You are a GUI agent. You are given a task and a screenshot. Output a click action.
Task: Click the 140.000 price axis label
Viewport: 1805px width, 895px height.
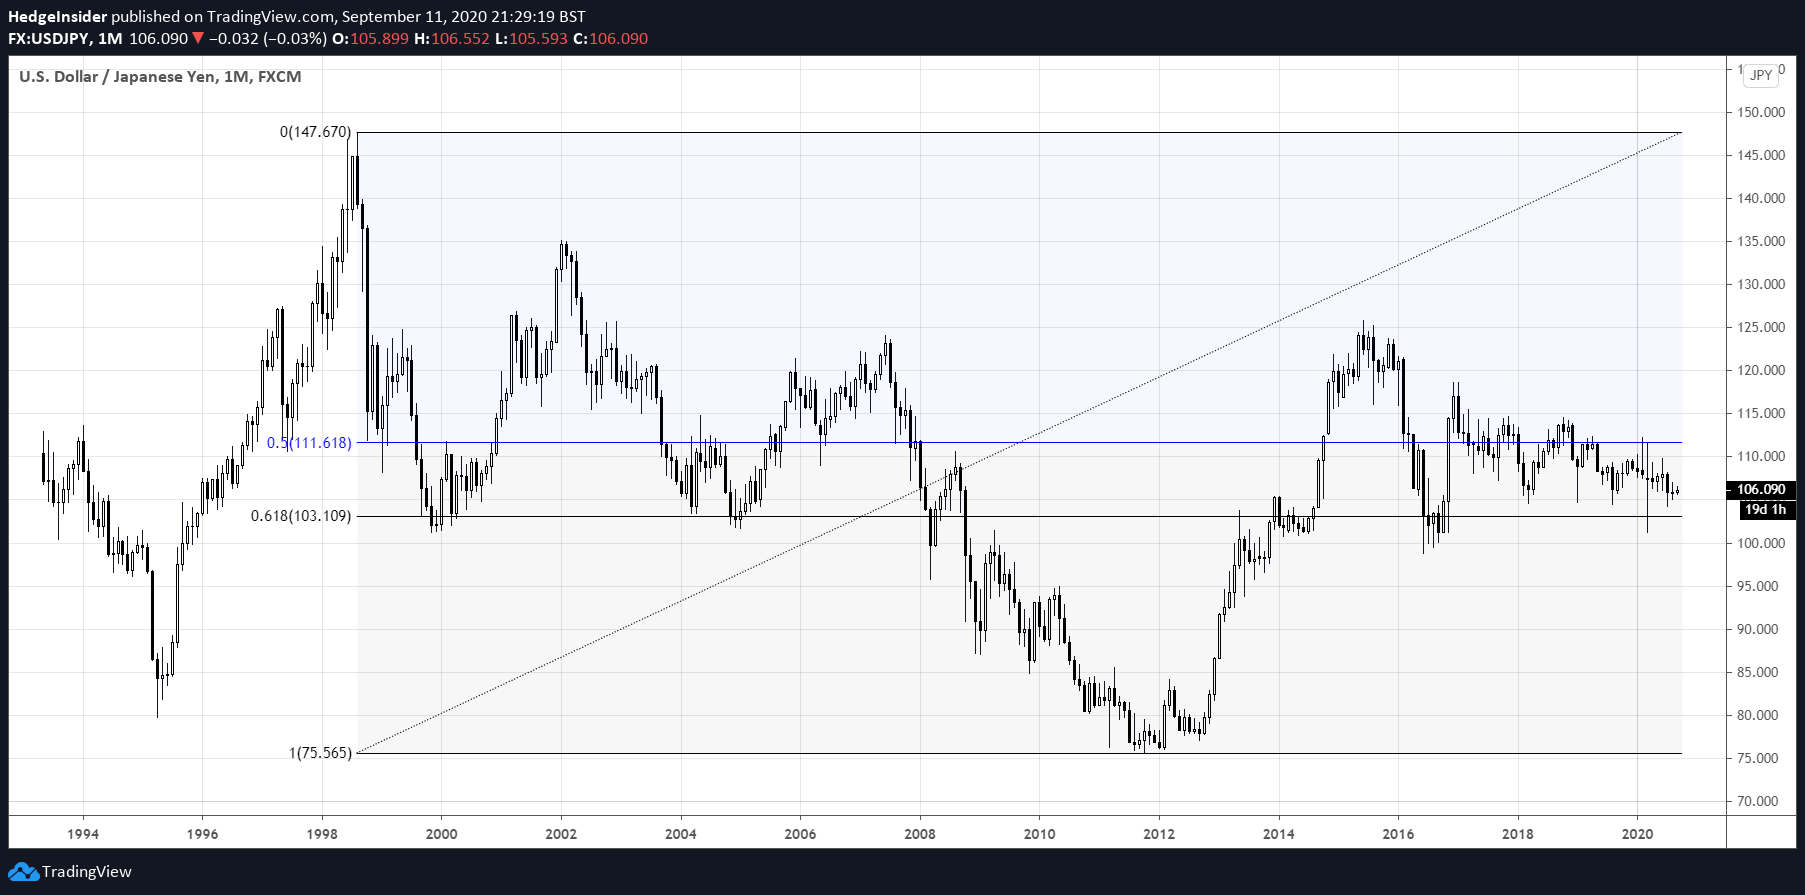(x=1761, y=198)
